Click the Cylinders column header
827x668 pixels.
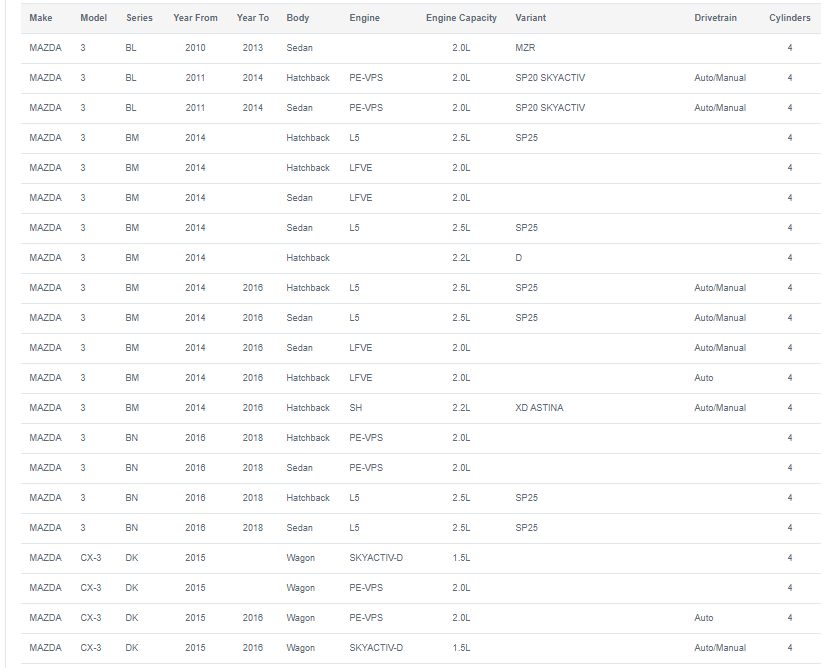click(x=790, y=18)
